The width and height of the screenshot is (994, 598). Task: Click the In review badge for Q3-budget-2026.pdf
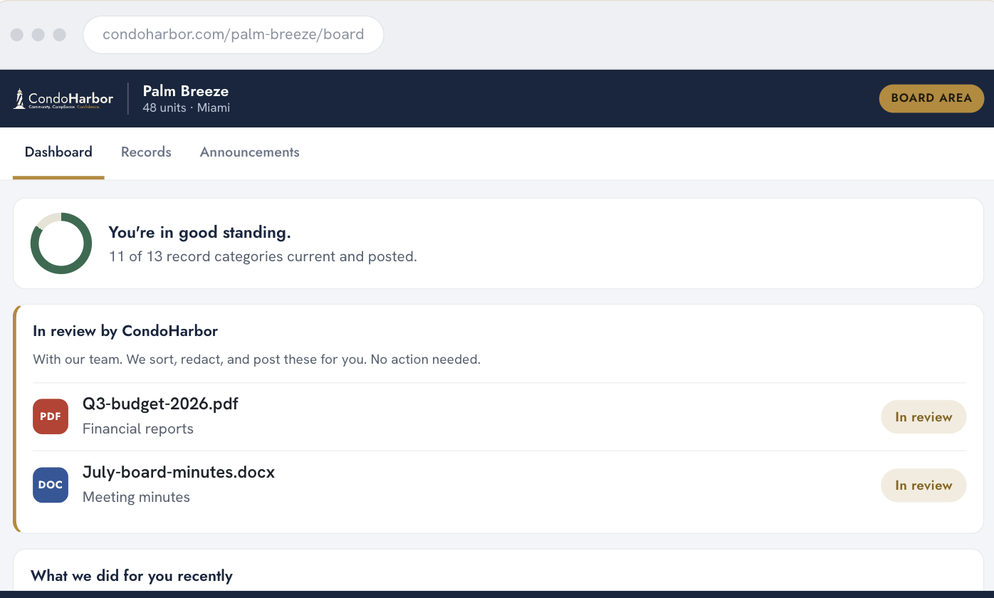[x=924, y=417]
